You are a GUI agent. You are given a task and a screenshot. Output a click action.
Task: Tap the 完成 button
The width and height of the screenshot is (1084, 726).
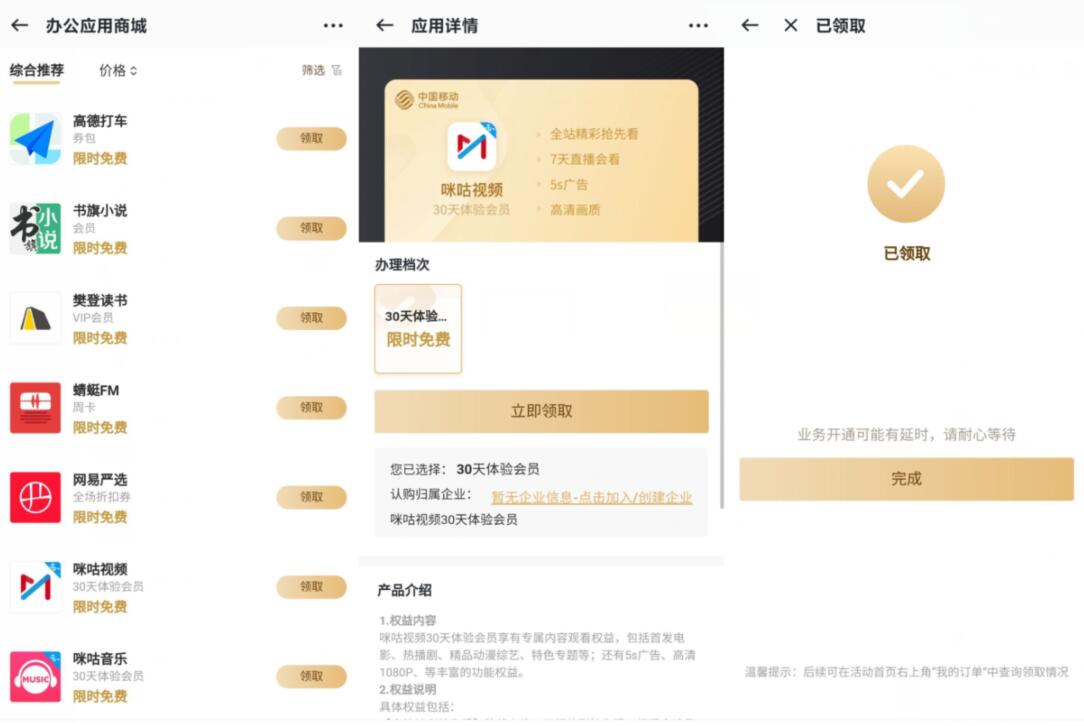(x=906, y=478)
